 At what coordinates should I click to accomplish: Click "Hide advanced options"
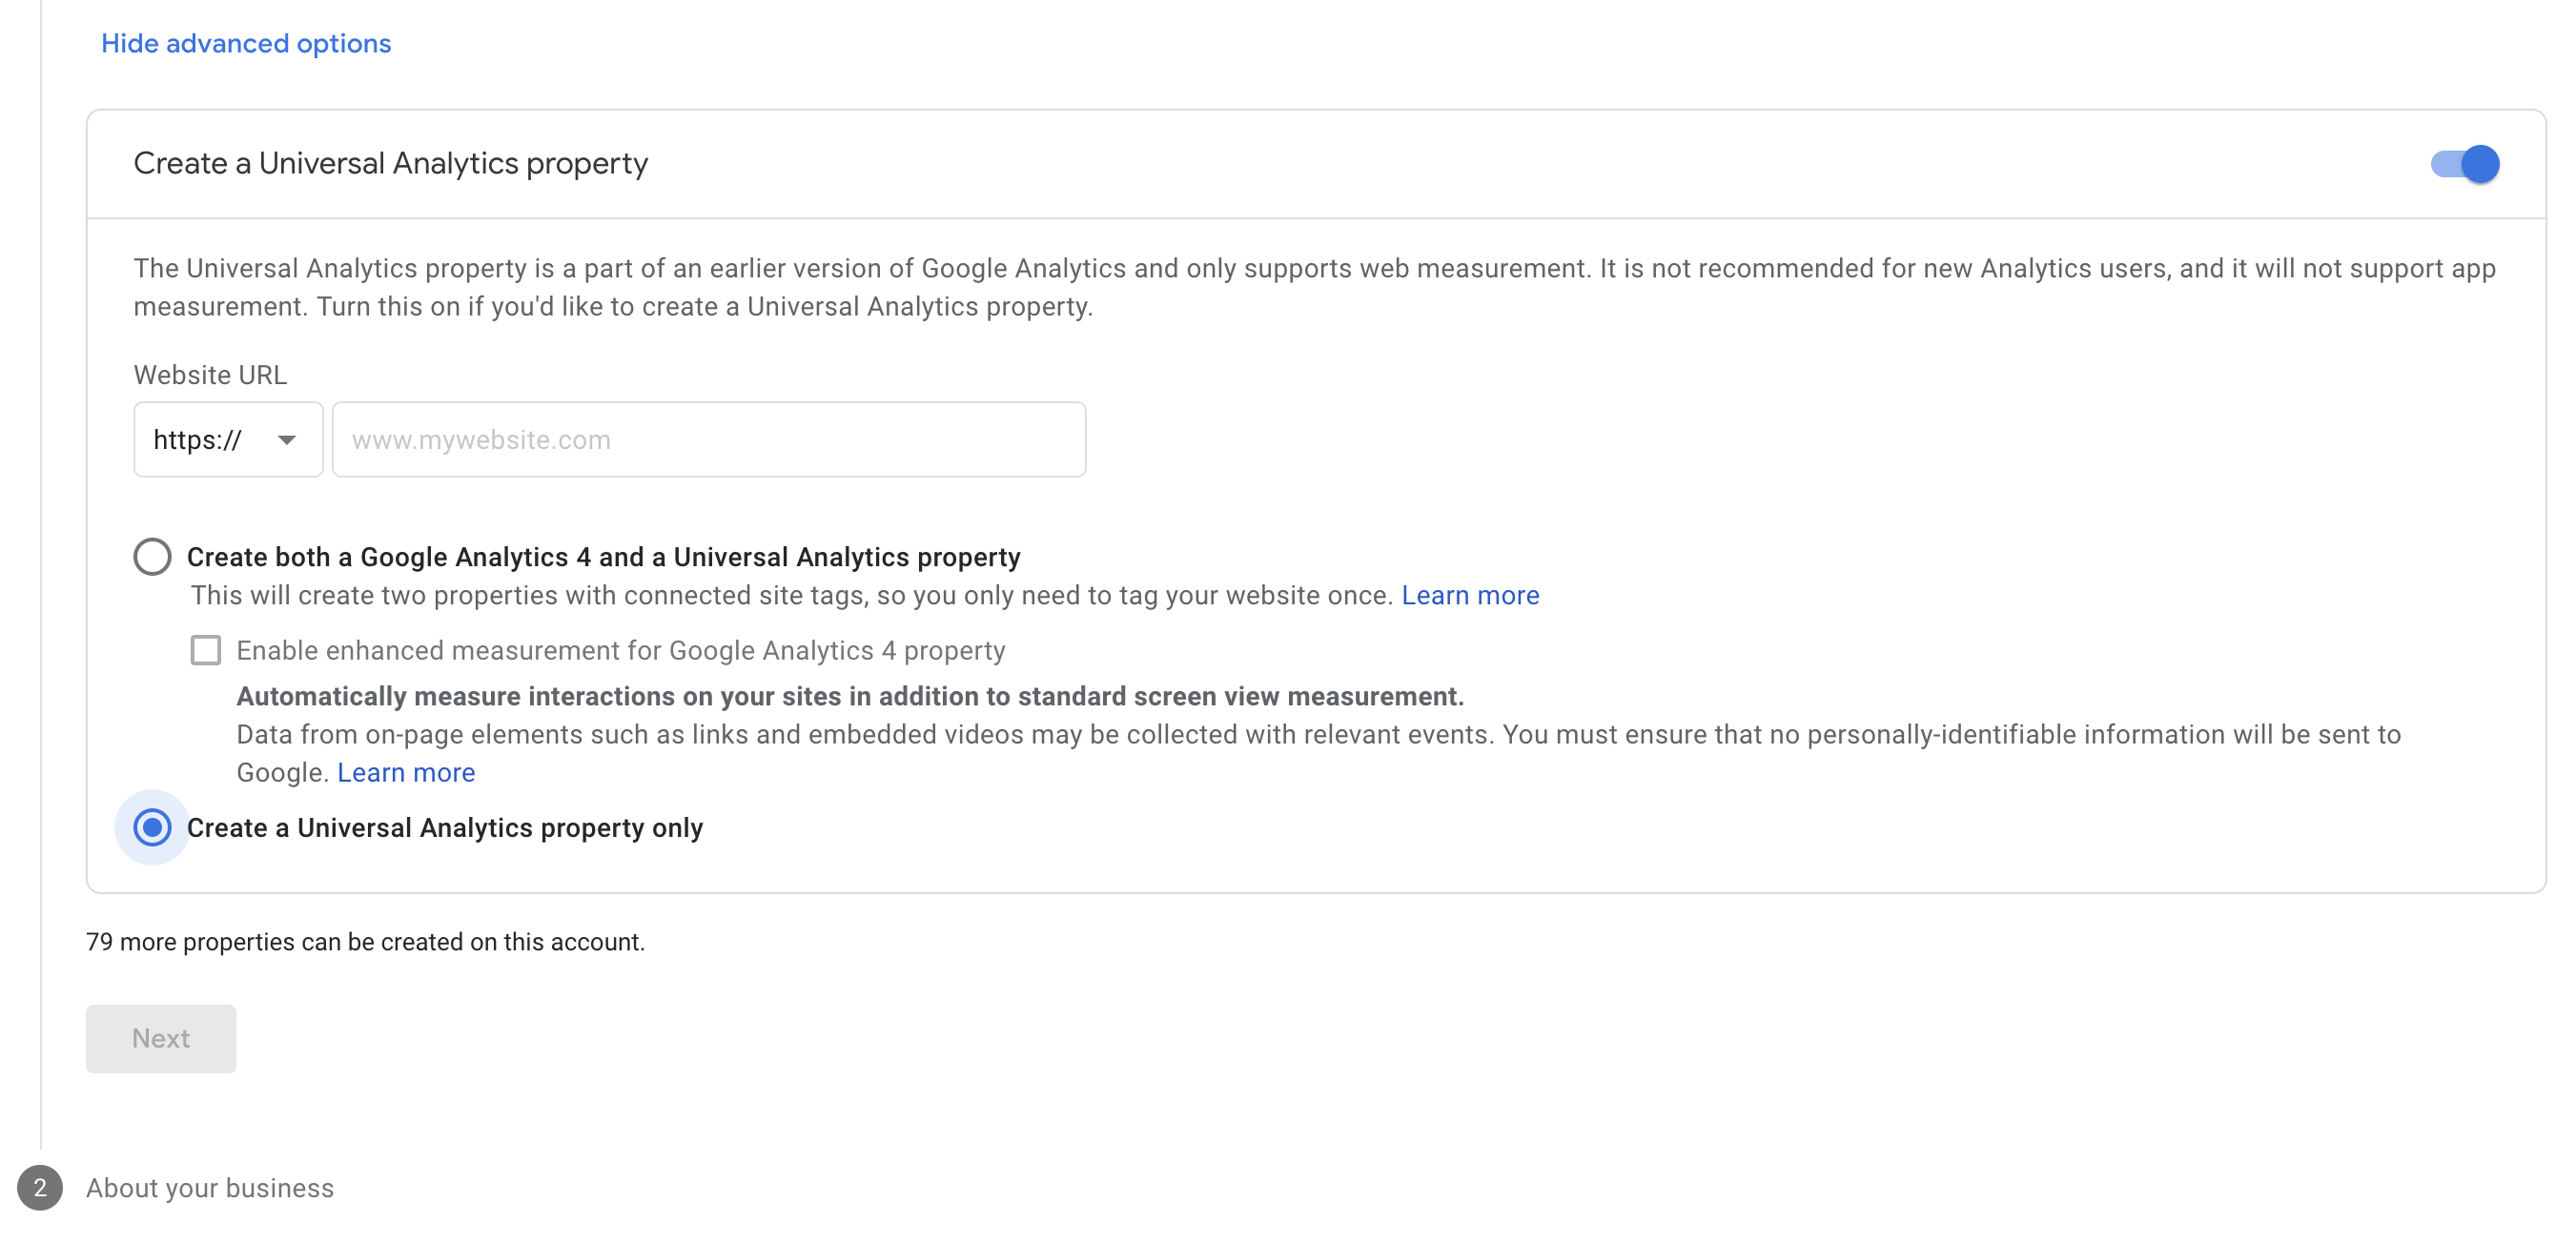(x=245, y=43)
